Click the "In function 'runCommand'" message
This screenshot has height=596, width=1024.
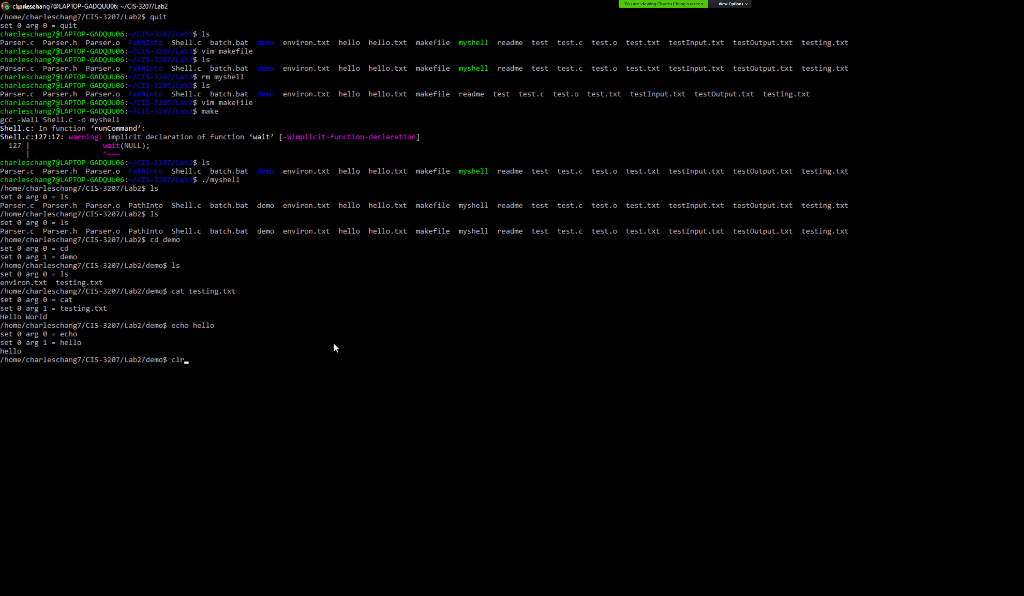point(92,129)
